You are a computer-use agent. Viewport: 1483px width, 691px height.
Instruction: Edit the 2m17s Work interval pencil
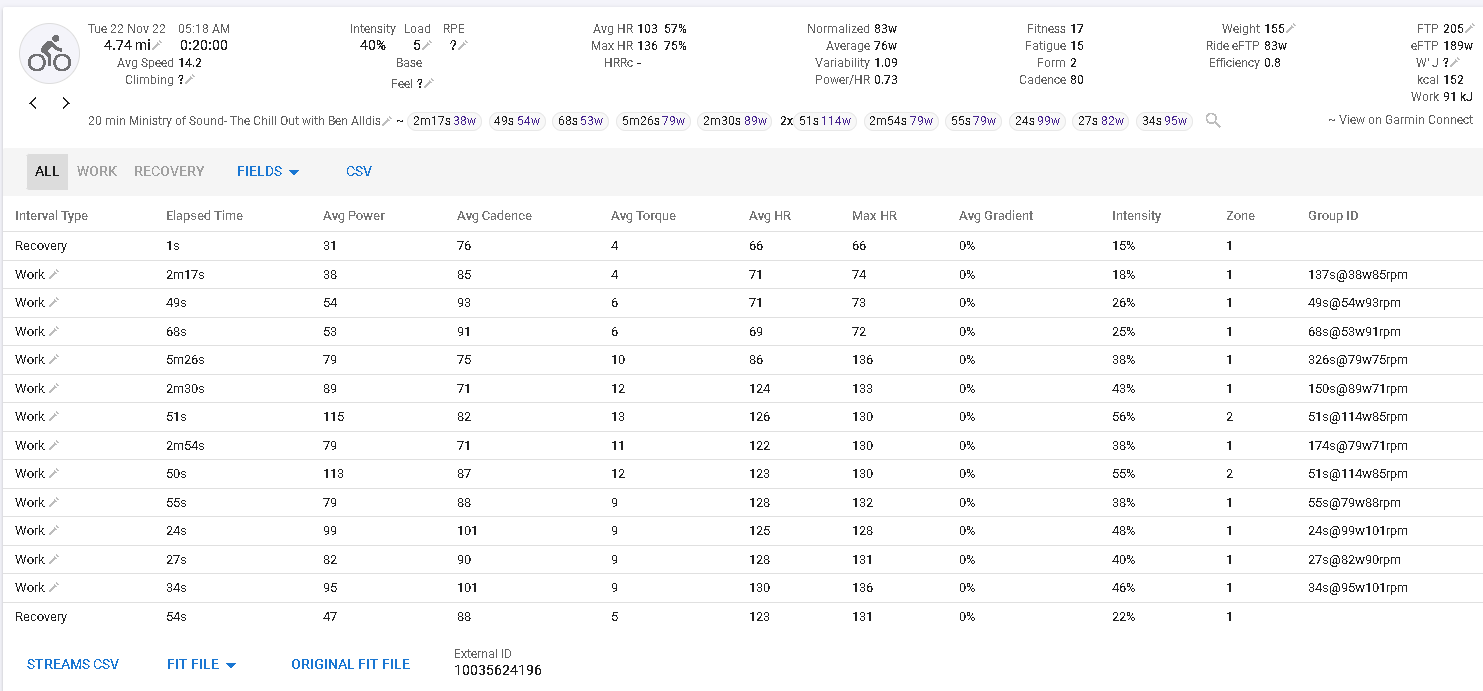point(54,274)
